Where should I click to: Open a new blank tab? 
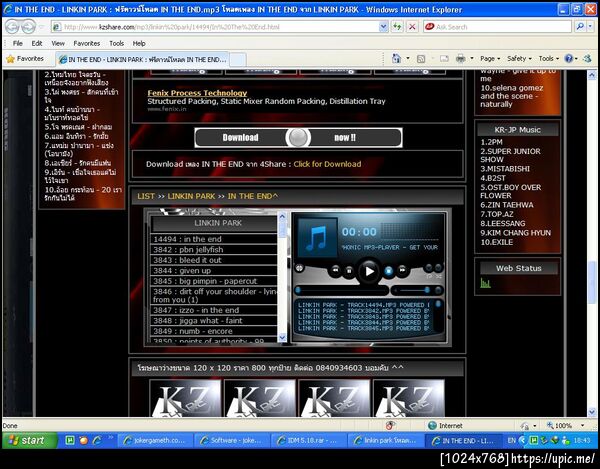(x=238, y=60)
